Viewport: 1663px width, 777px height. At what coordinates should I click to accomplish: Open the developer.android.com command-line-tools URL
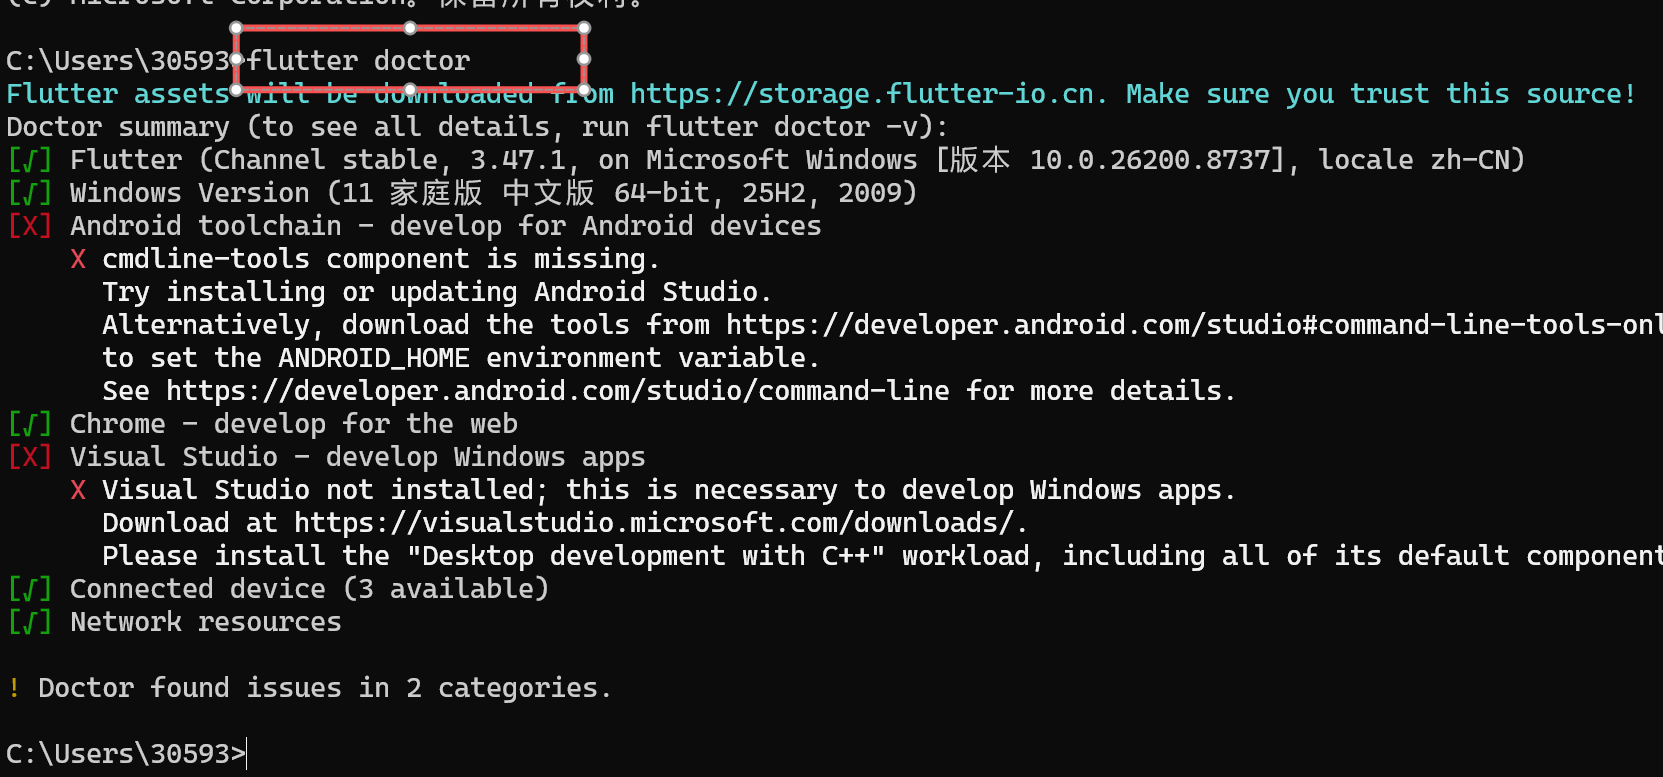(x=1194, y=325)
